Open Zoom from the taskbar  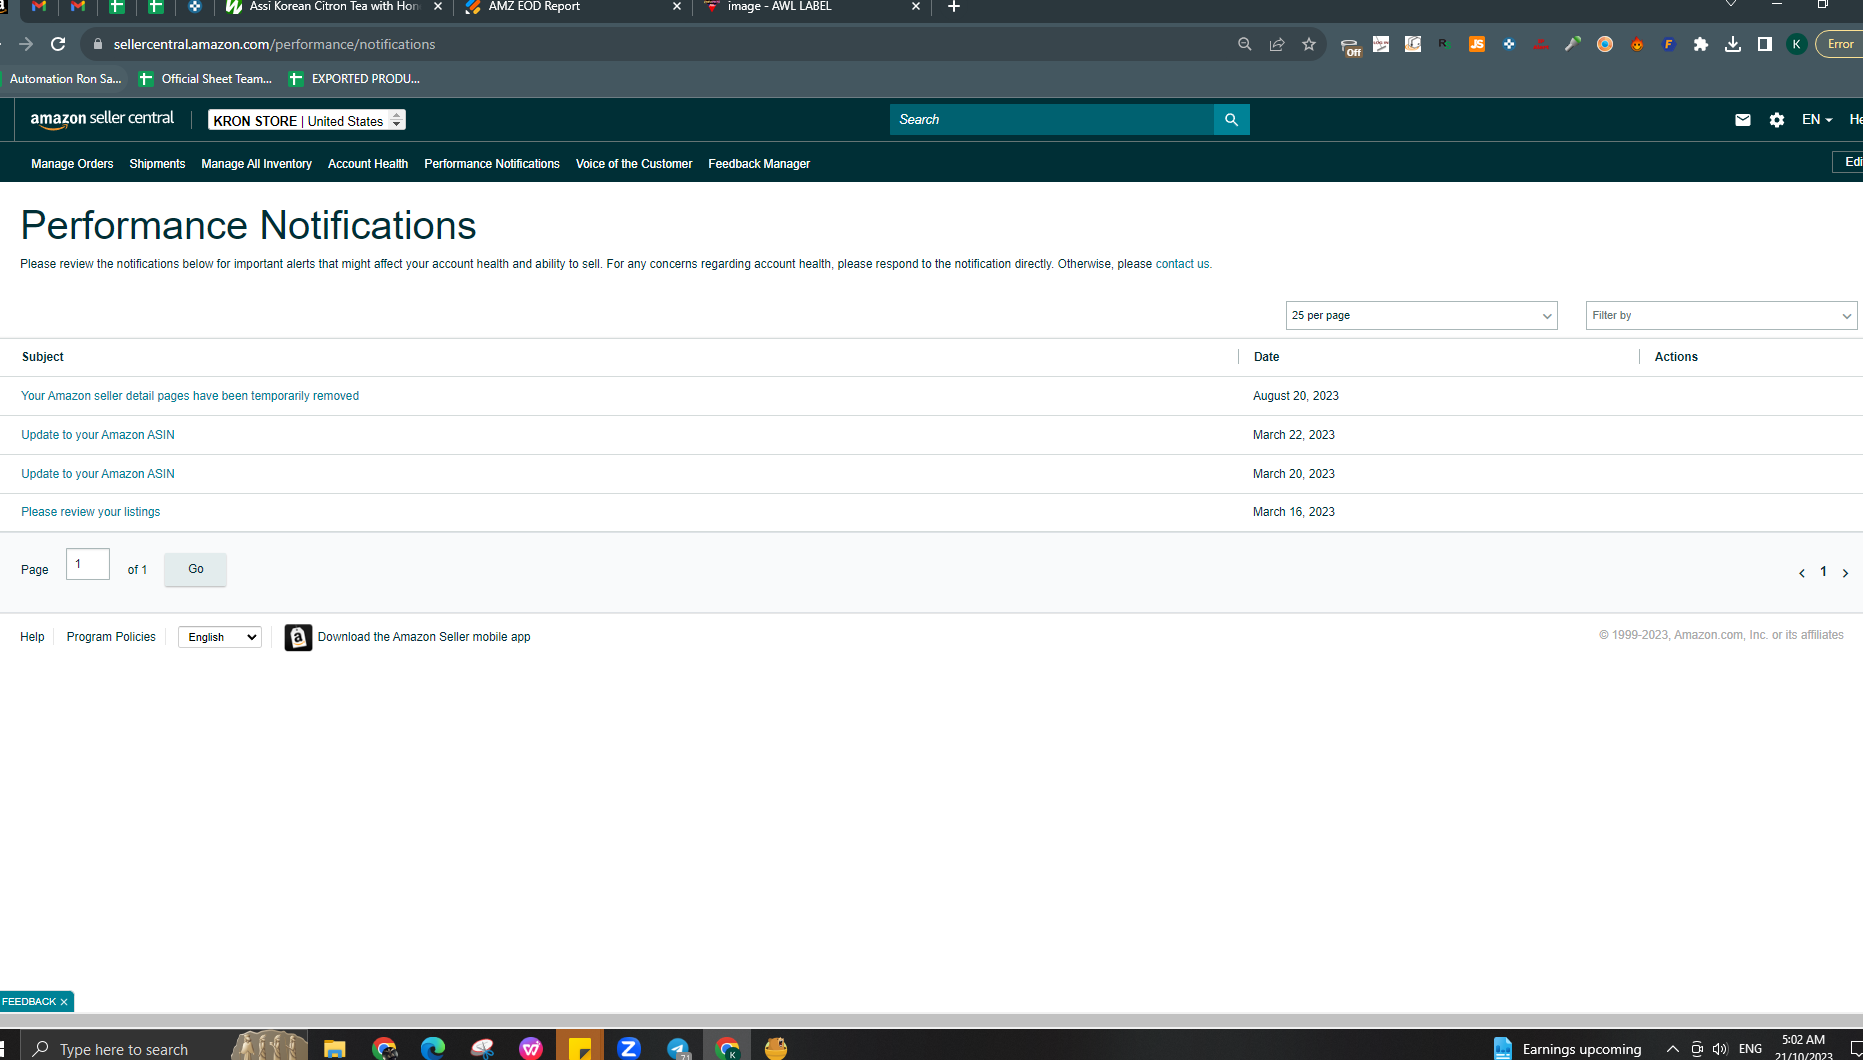629,1048
